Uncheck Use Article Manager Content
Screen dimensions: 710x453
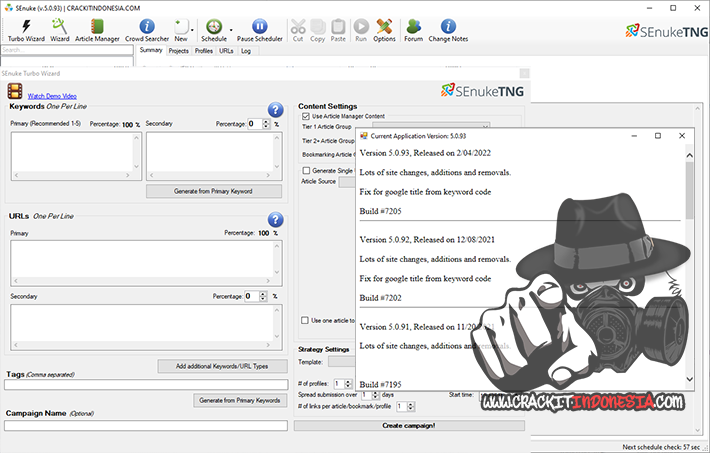[x=306, y=116]
